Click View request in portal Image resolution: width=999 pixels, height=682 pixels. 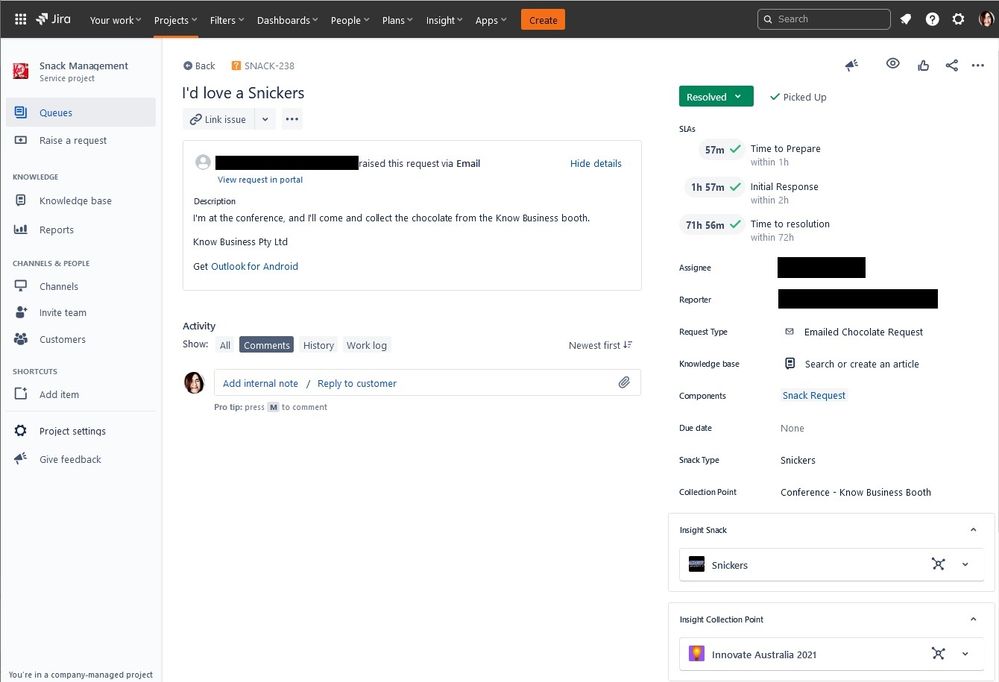click(x=260, y=180)
